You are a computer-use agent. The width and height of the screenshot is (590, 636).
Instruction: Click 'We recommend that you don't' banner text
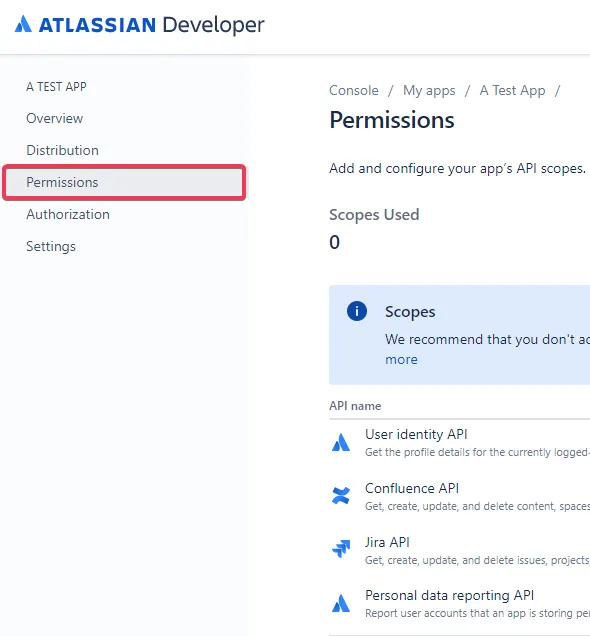[487, 339]
